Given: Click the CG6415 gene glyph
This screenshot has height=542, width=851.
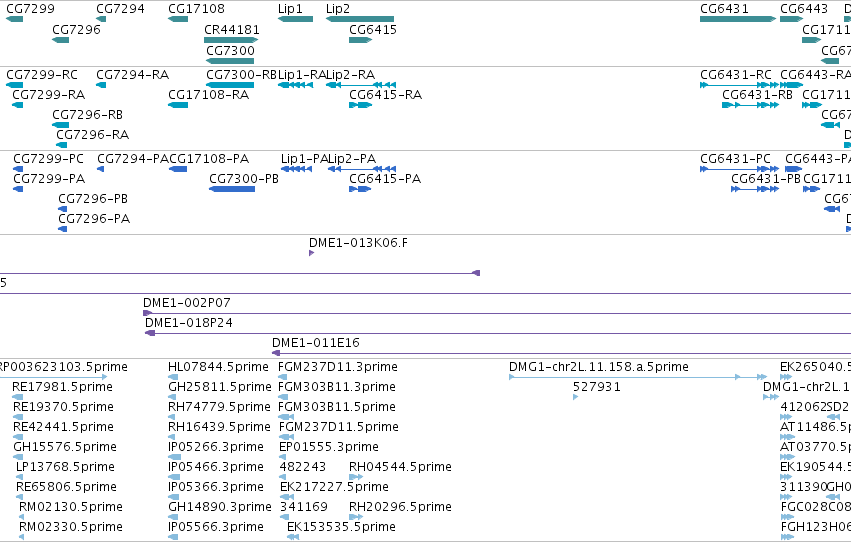Looking at the screenshot, I should pos(360,40).
